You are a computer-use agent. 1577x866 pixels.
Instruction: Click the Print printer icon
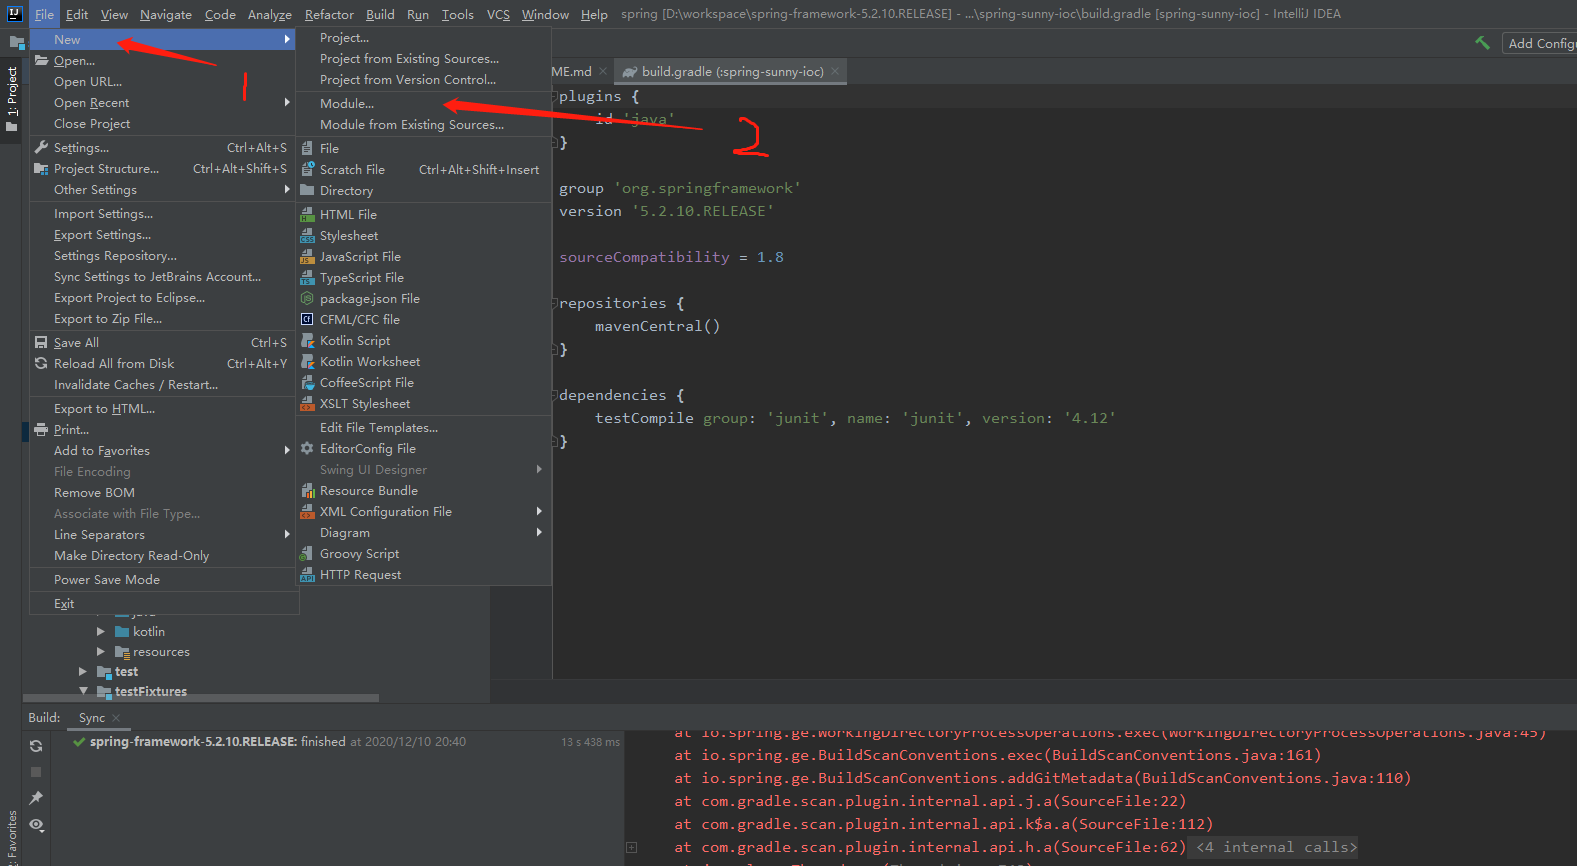point(41,430)
